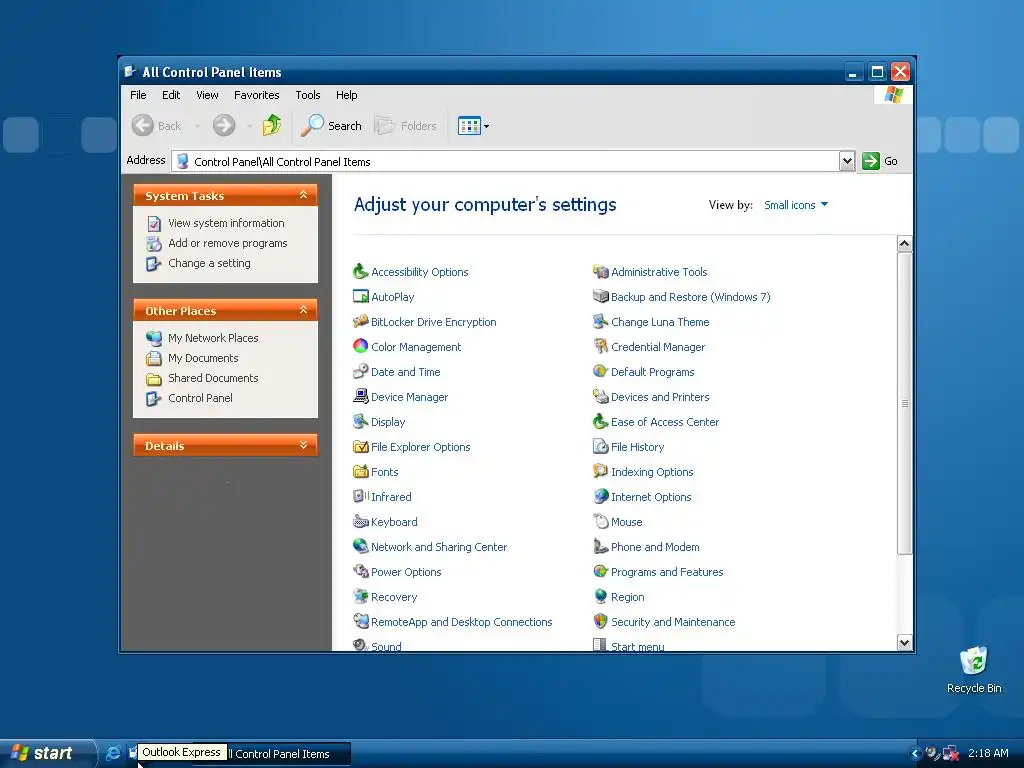Click the Forward arrow toolbar button
Viewport: 1024px width, 768px height.
click(224, 125)
